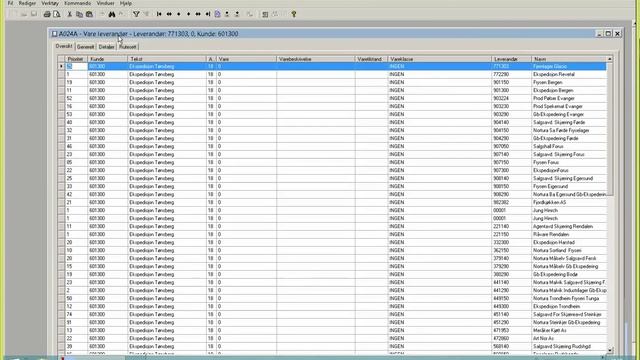This screenshot has width=640, height=360.
Task: Select the name cell Fryseri Bergen
Action: [x=569, y=82]
